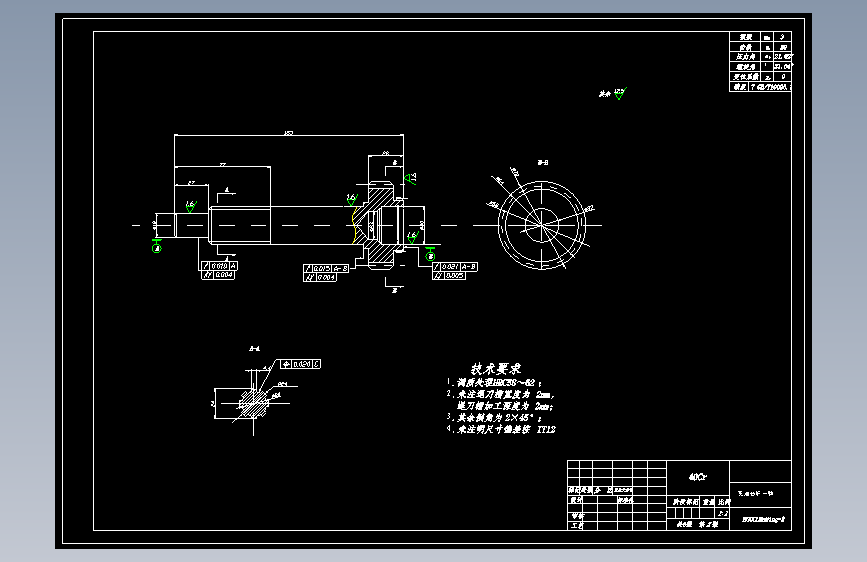
Task: Click the value '0' in the gear parameter table
Action: [782, 77]
